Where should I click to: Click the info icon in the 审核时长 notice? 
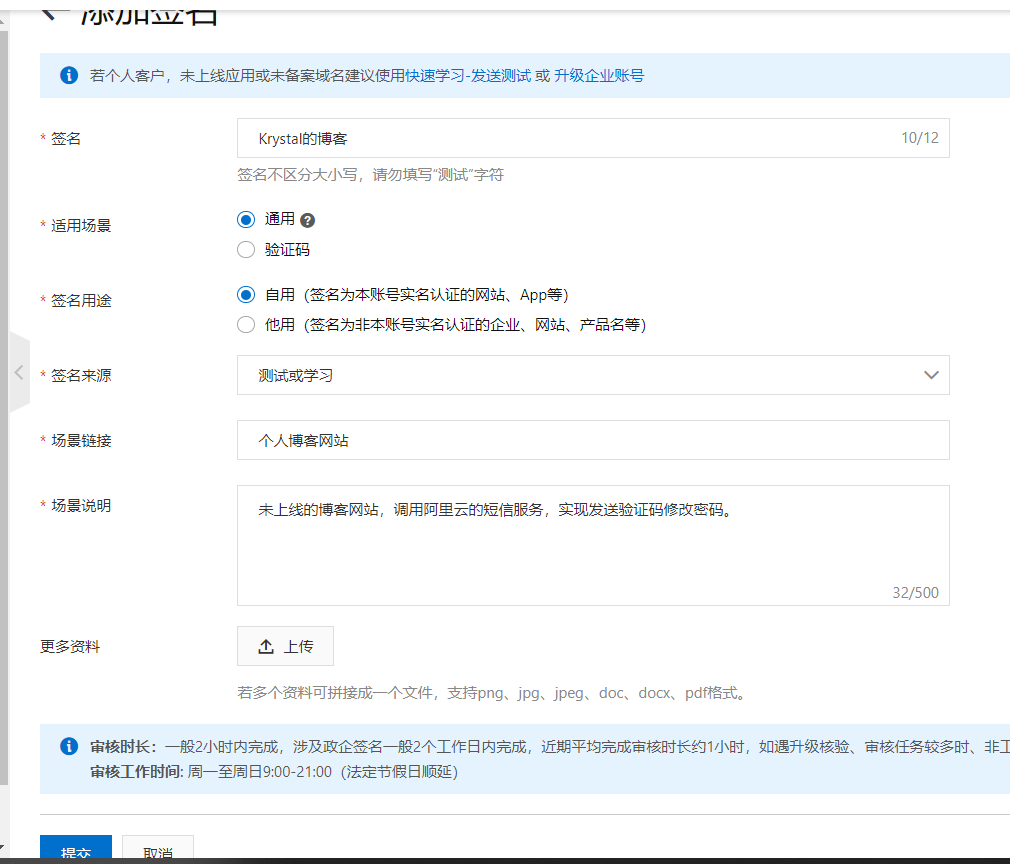pyautogui.click(x=69, y=746)
